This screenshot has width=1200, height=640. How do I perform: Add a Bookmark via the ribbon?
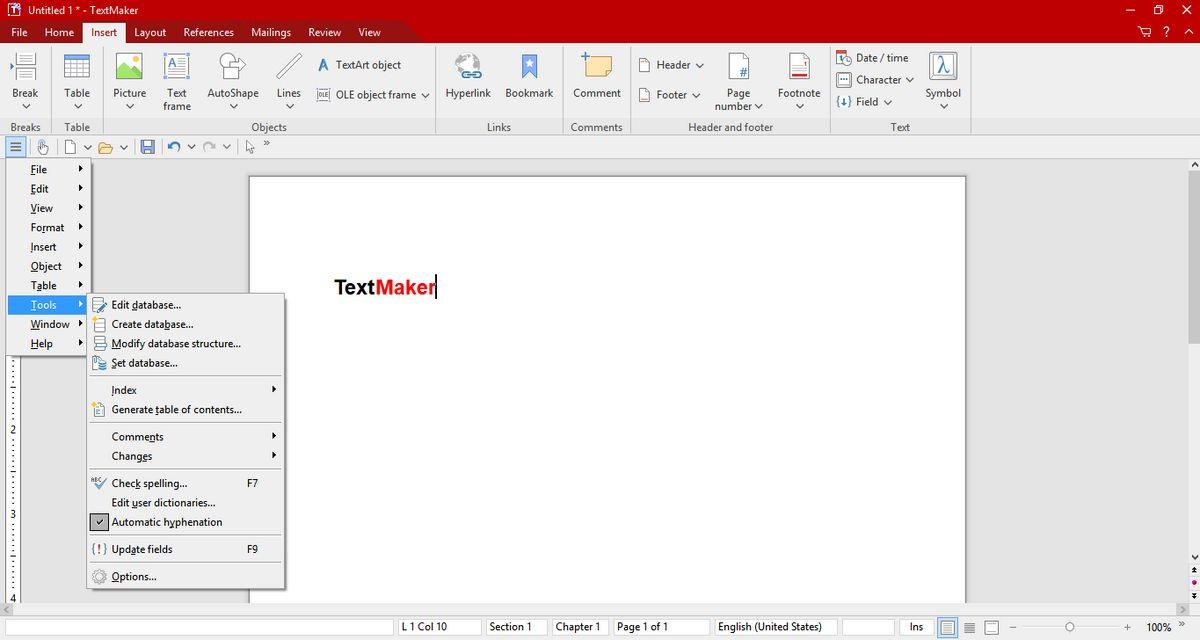click(529, 76)
